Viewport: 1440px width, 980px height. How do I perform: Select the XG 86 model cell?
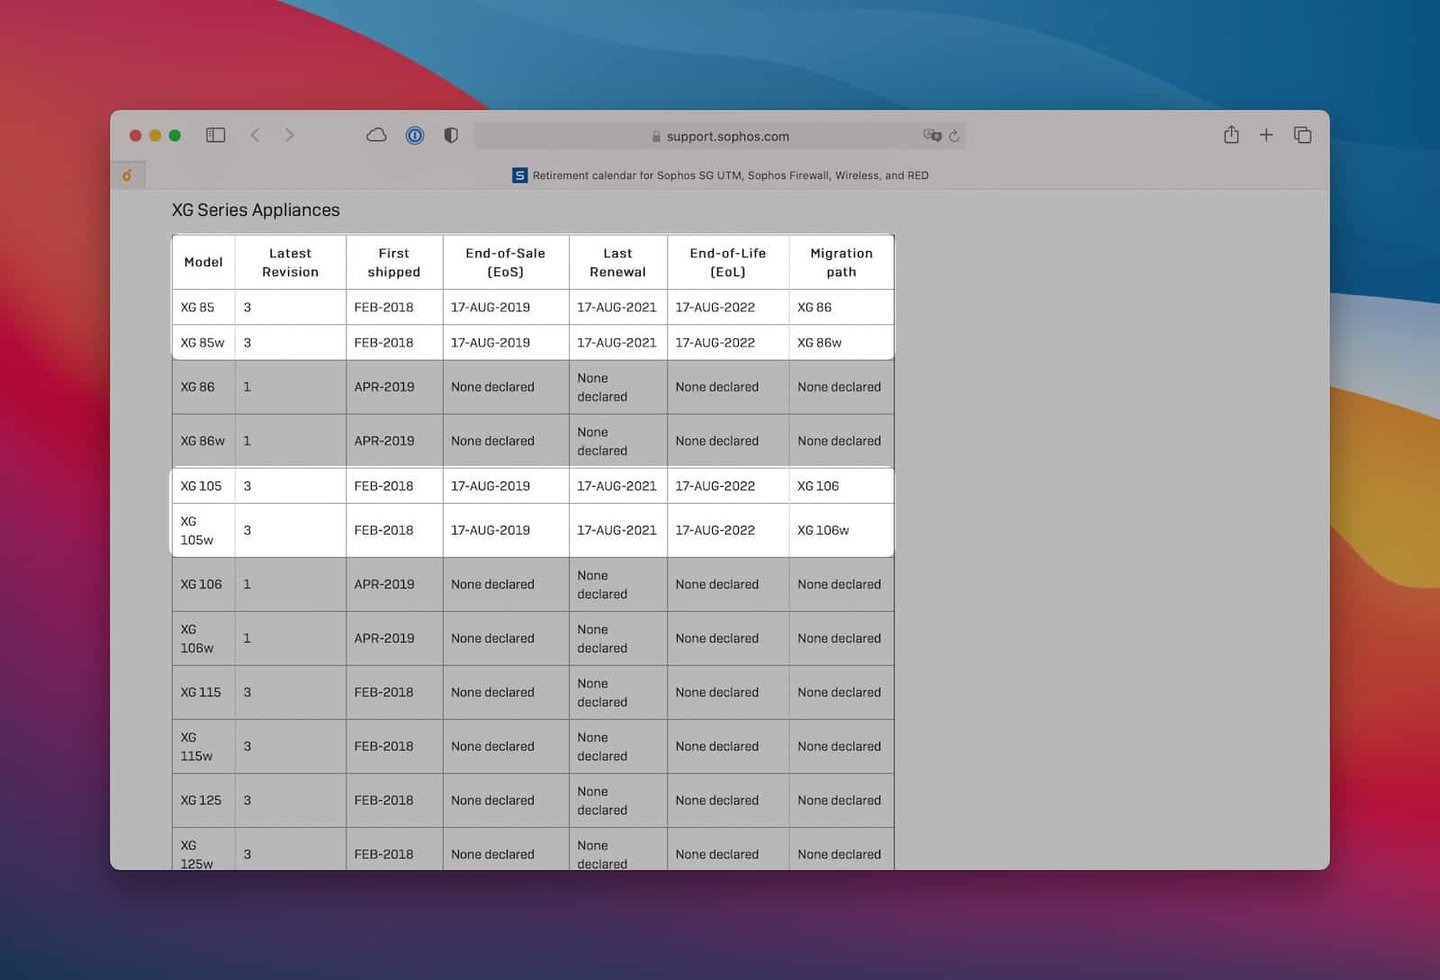(x=203, y=387)
